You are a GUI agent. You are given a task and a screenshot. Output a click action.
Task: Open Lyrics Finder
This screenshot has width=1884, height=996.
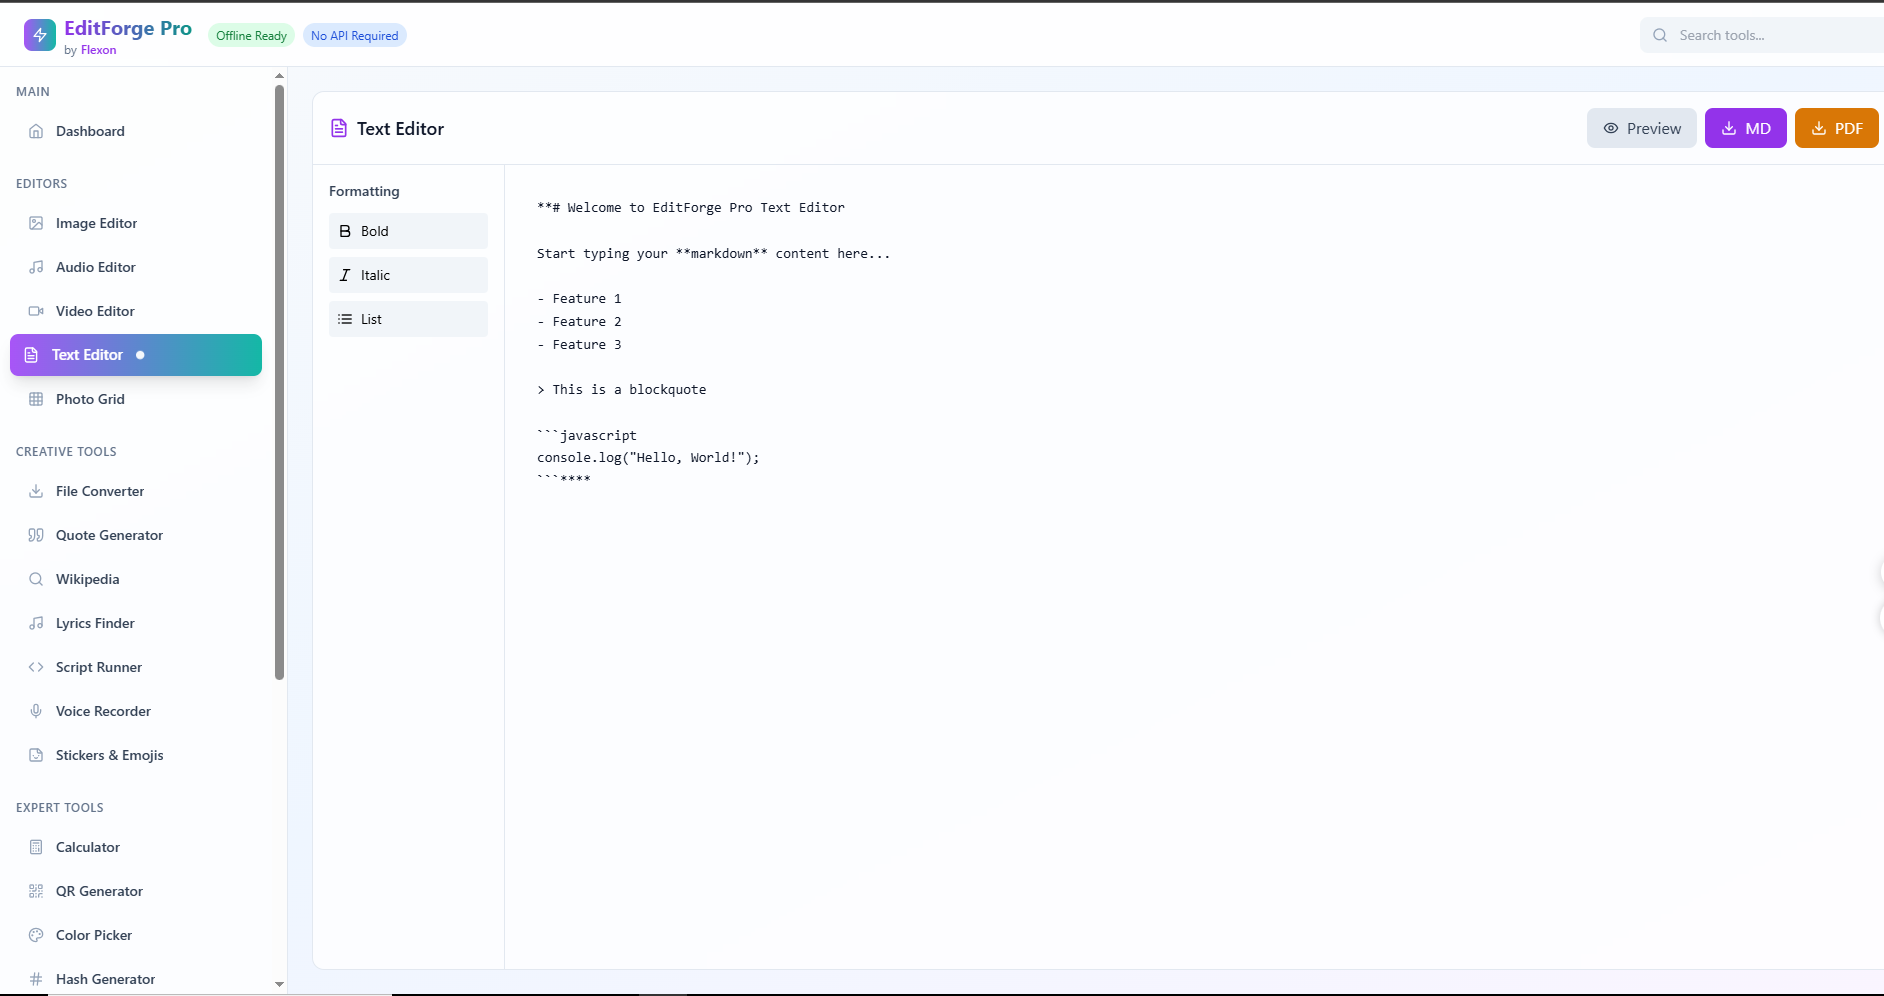click(x=136, y=623)
